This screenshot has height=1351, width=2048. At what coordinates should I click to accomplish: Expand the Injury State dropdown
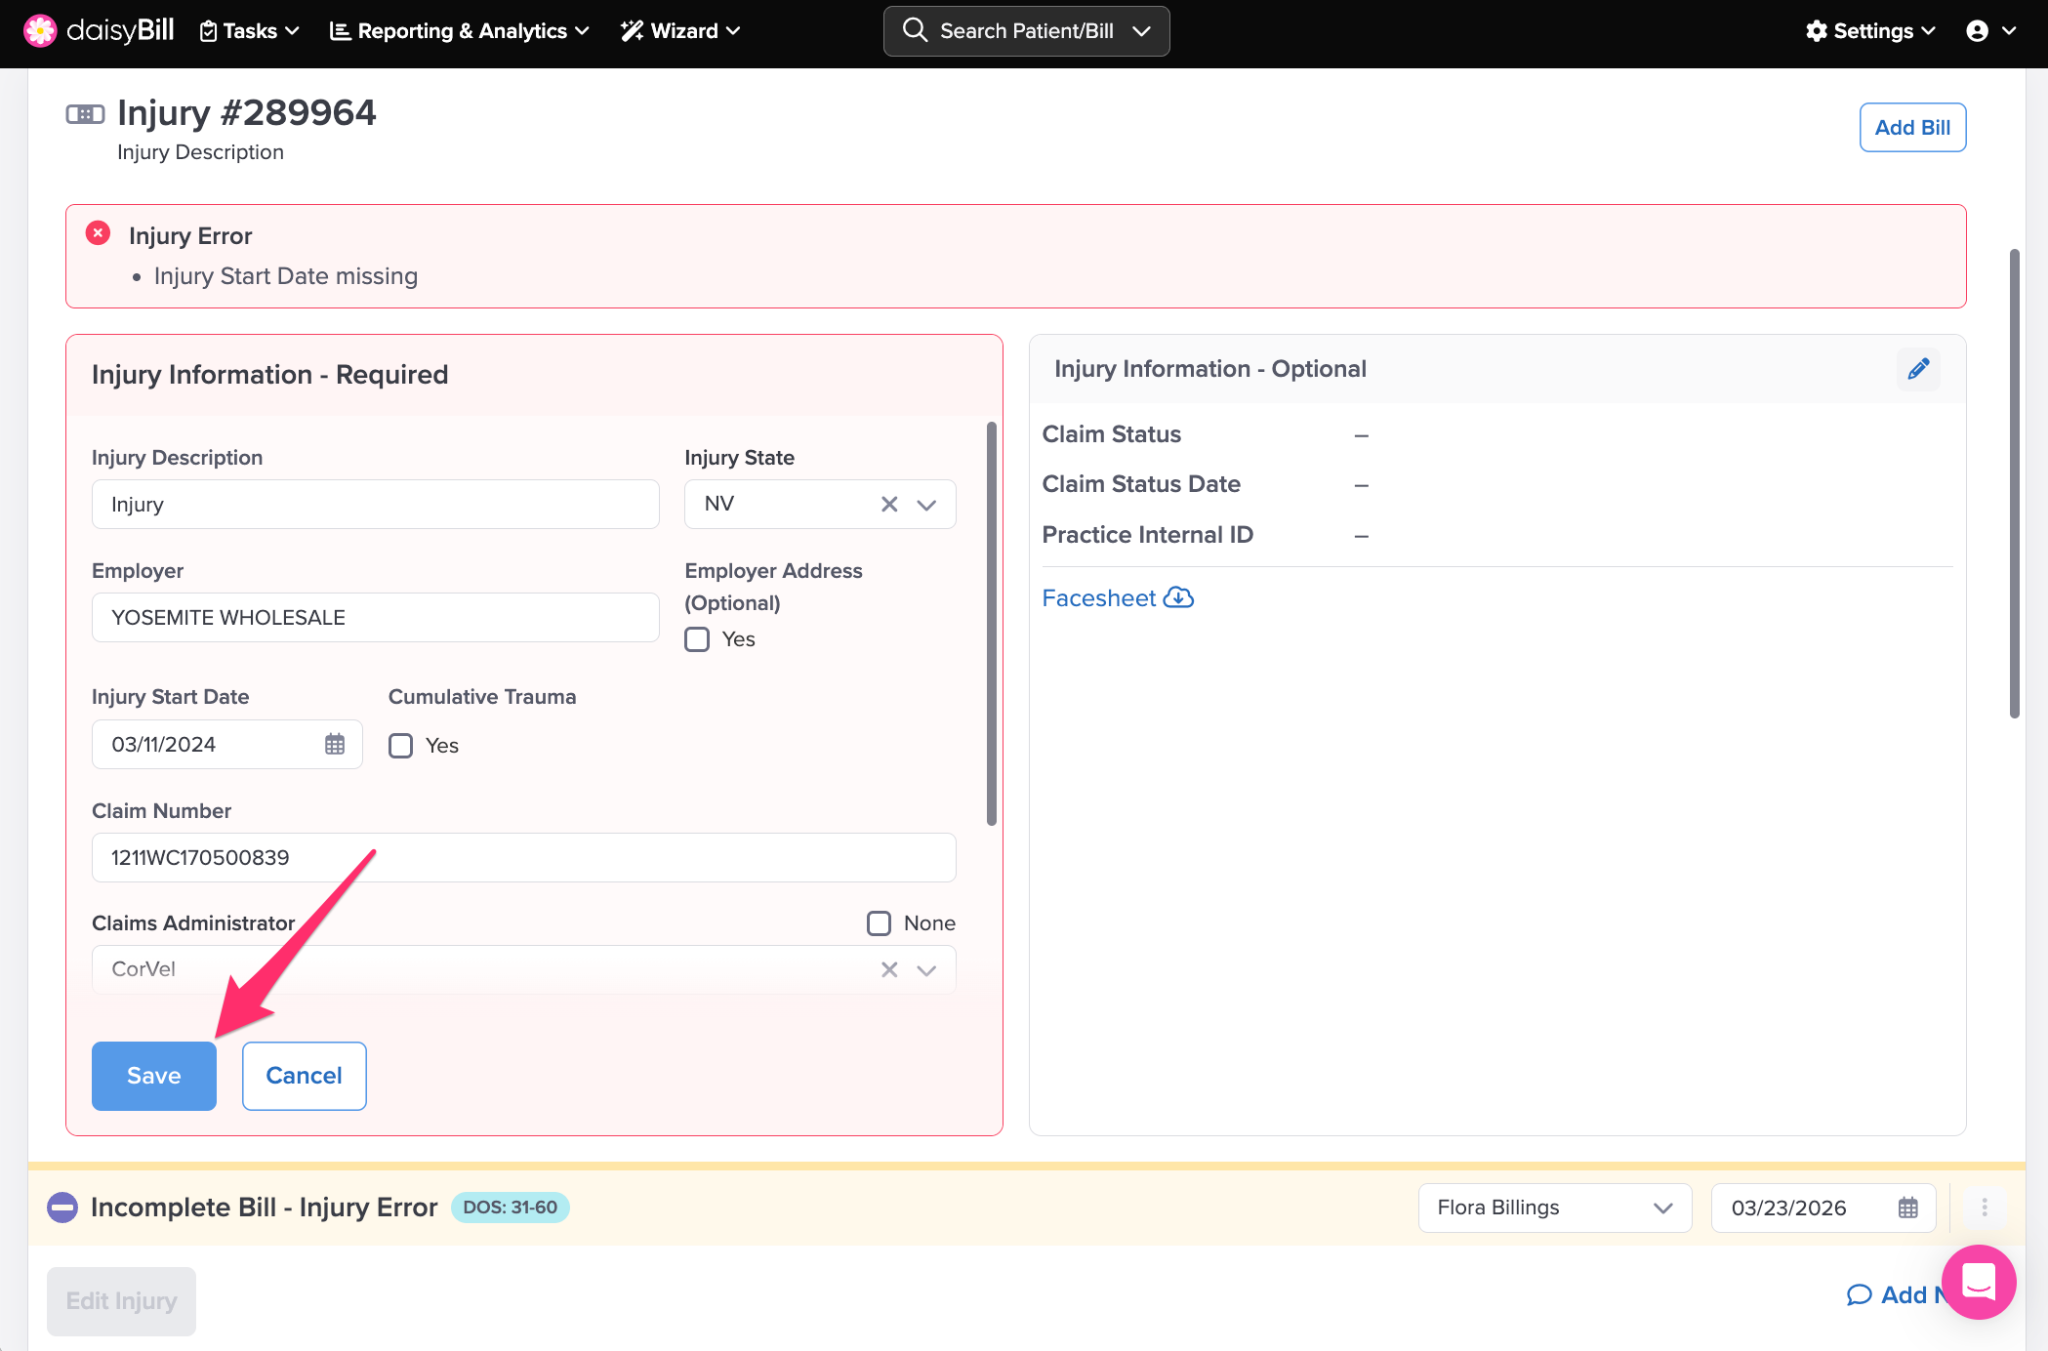click(x=926, y=504)
